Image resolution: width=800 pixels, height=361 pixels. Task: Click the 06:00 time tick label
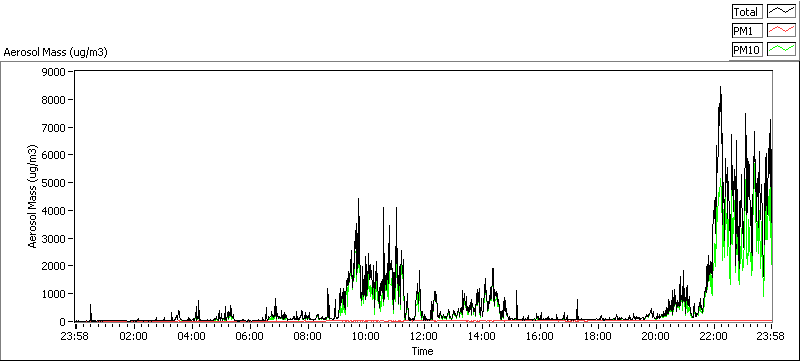pyautogui.click(x=250, y=337)
